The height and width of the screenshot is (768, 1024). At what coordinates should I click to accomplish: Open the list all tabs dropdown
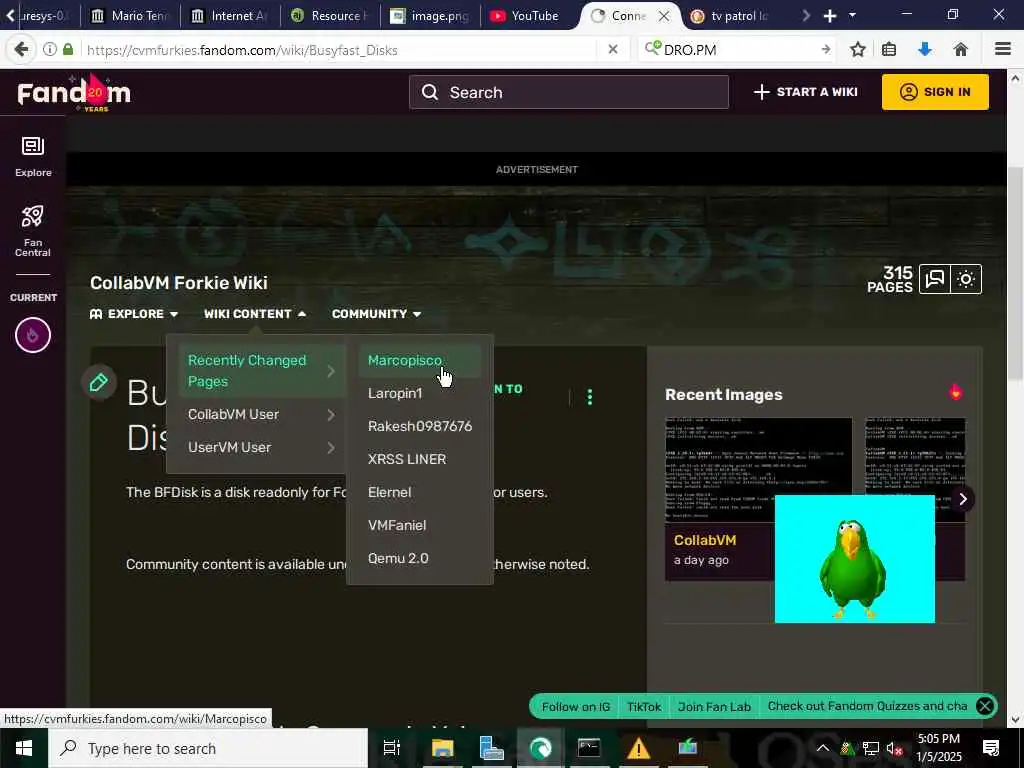(x=852, y=15)
